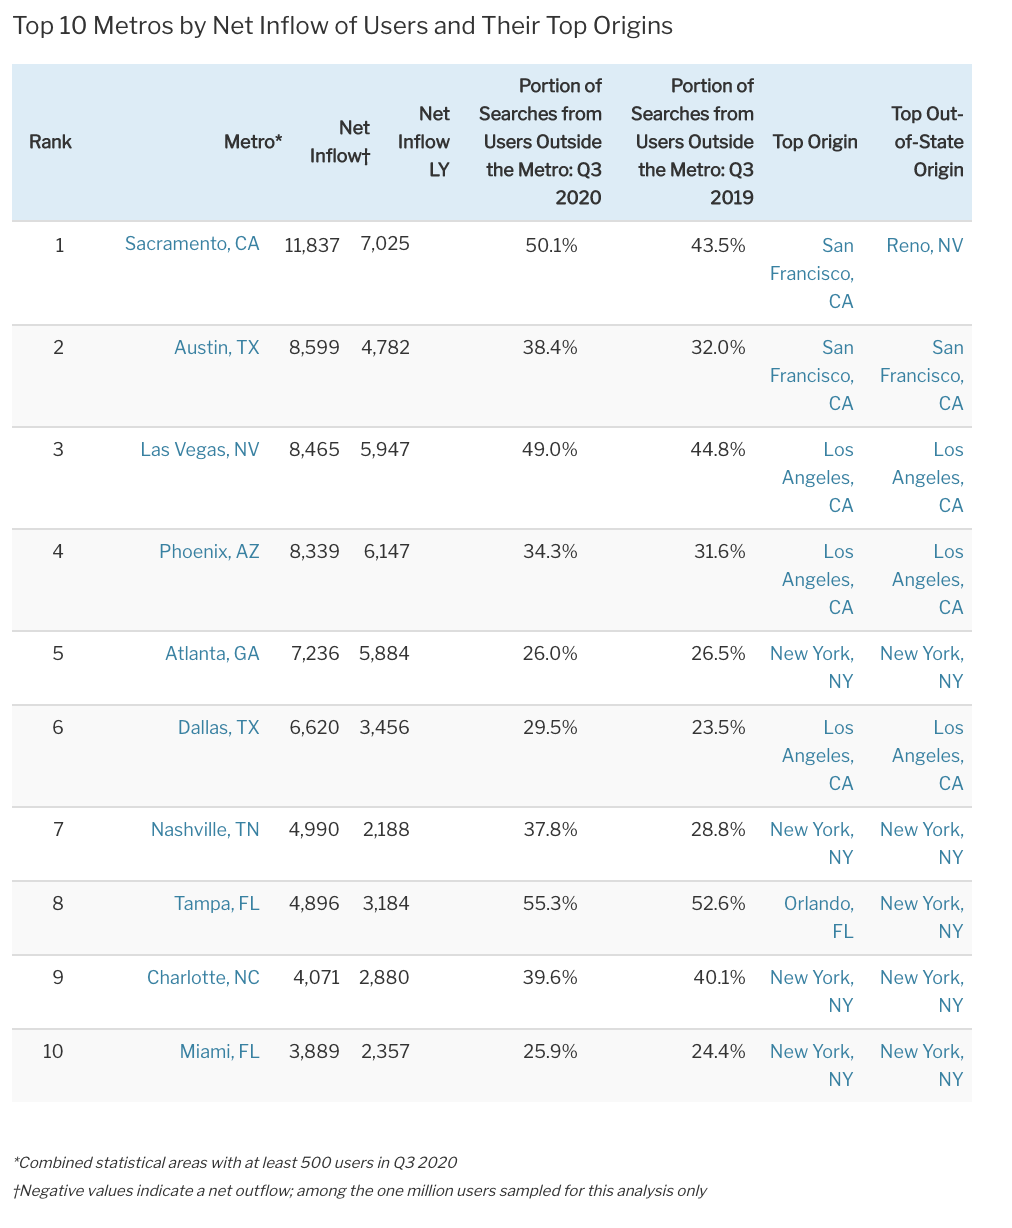
Task: Open Reno, NV out-of-state origin link
Action: coord(924,246)
